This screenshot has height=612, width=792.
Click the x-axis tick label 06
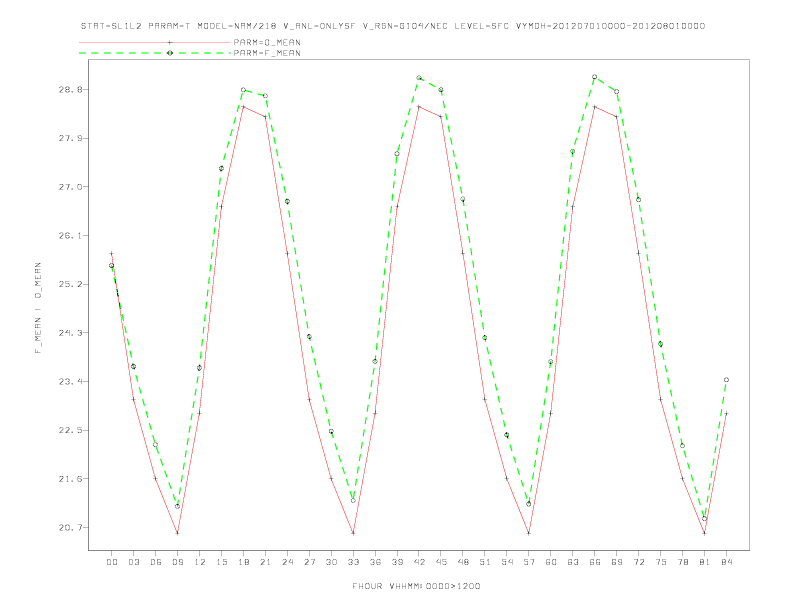click(156, 562)
